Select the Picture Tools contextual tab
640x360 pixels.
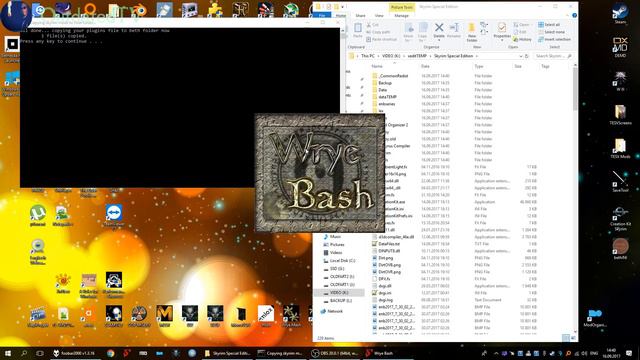click(402, 7)
